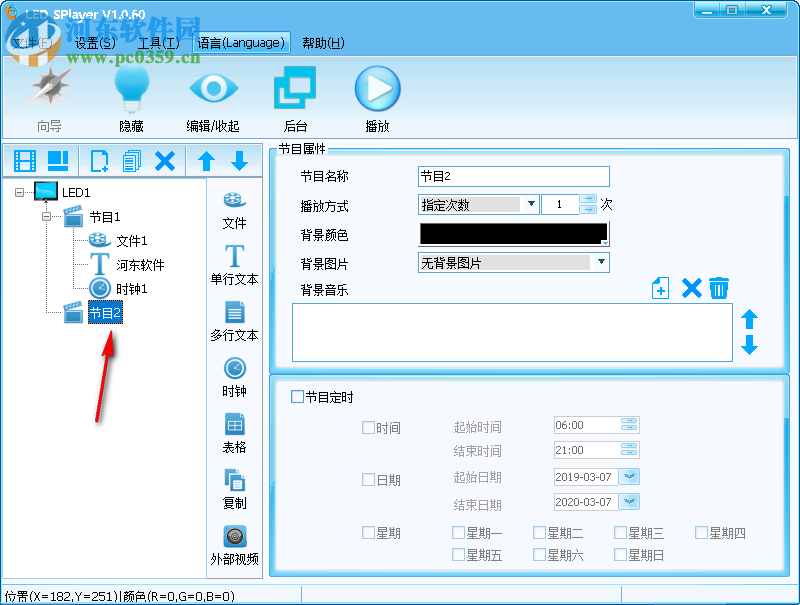Screen dimensions: 800x605
Task: Add a 表格 table element
Action: coord(234,428)
